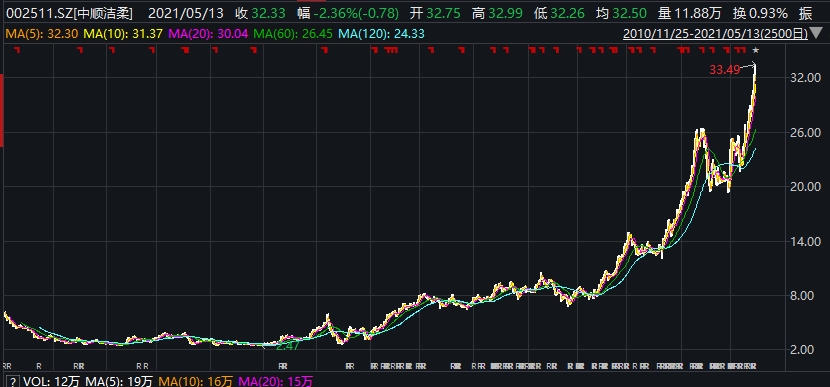Click the cyan MA(120) moving average label
830x387 pixels.
coord(382,35)
